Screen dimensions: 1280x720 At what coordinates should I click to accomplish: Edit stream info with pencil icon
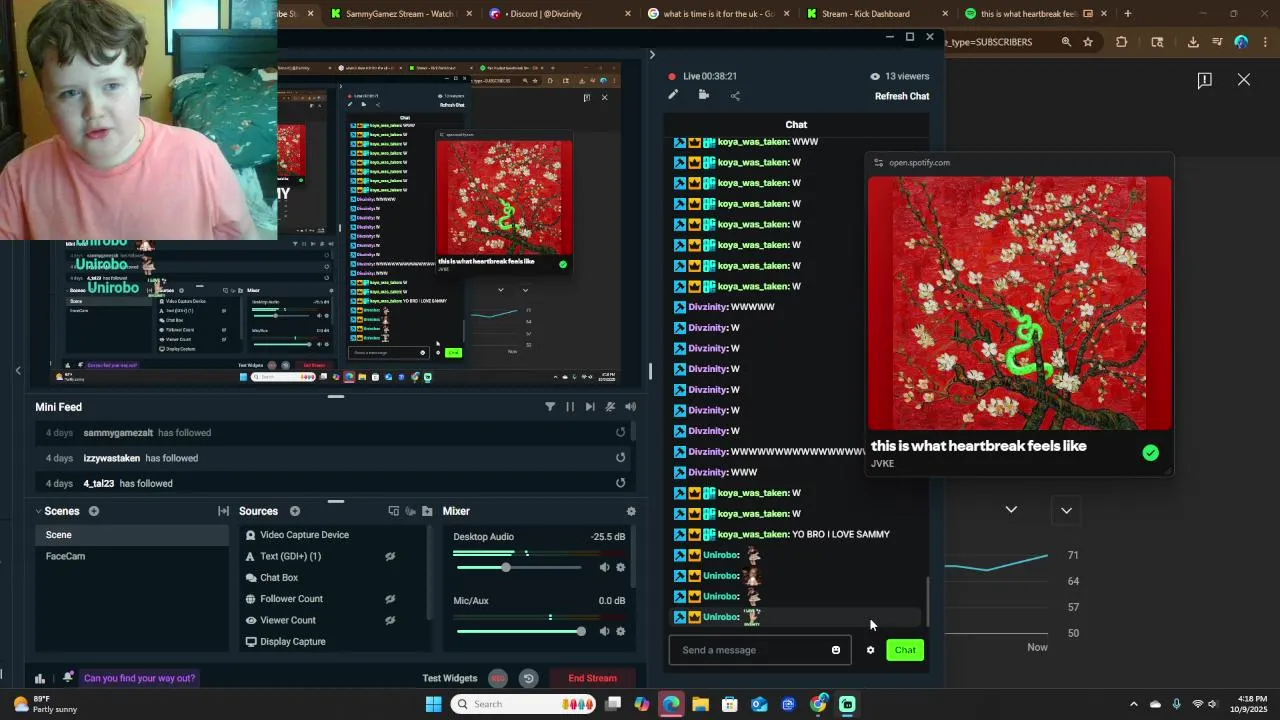tap(673, 95)
